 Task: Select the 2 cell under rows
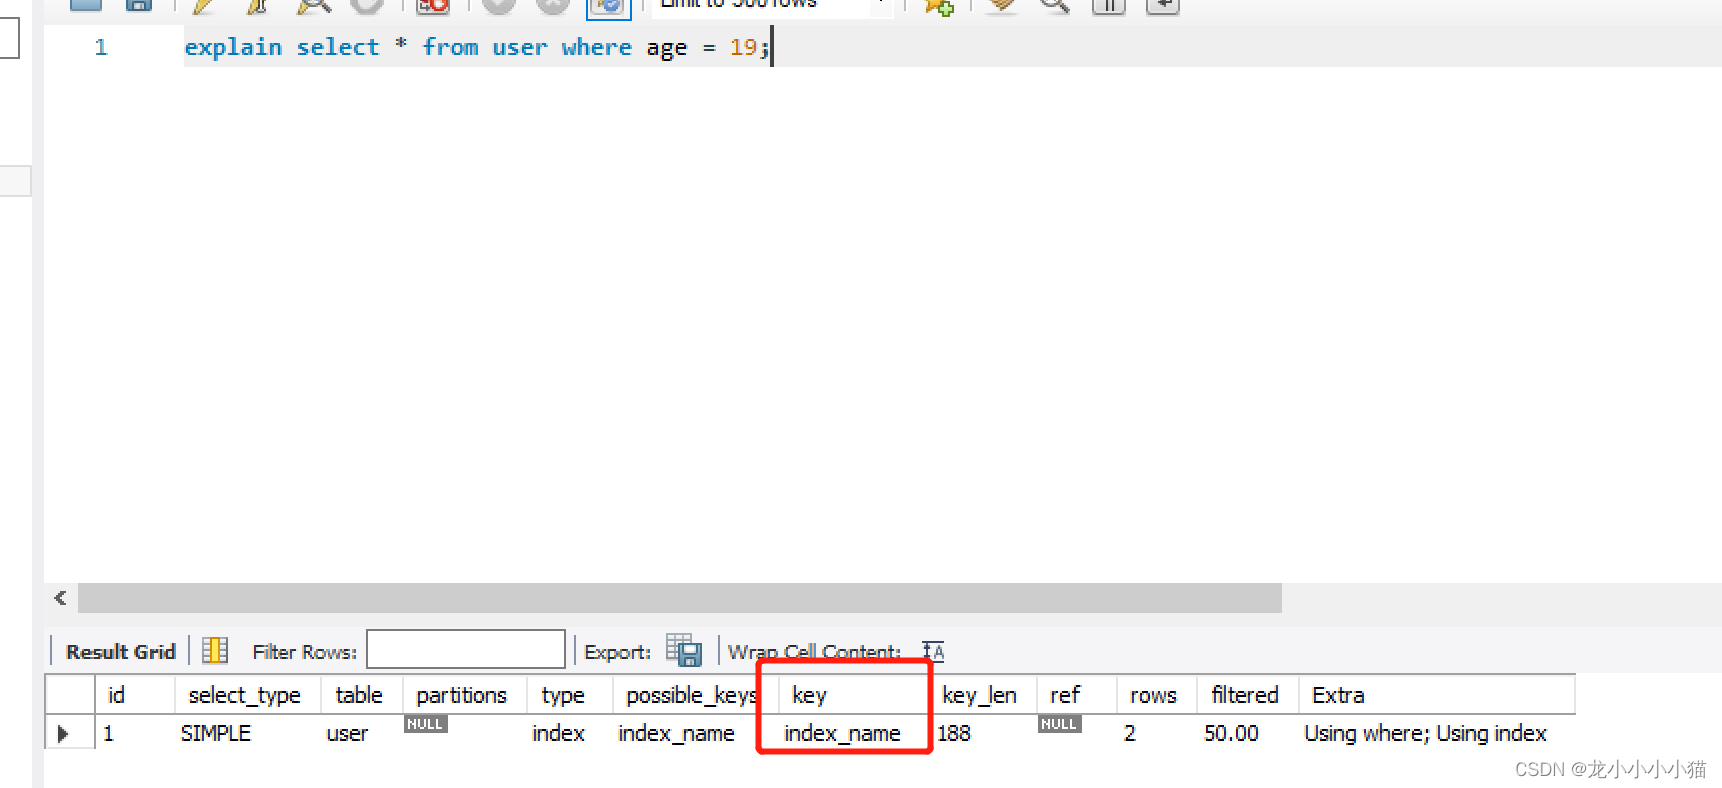1130,733
